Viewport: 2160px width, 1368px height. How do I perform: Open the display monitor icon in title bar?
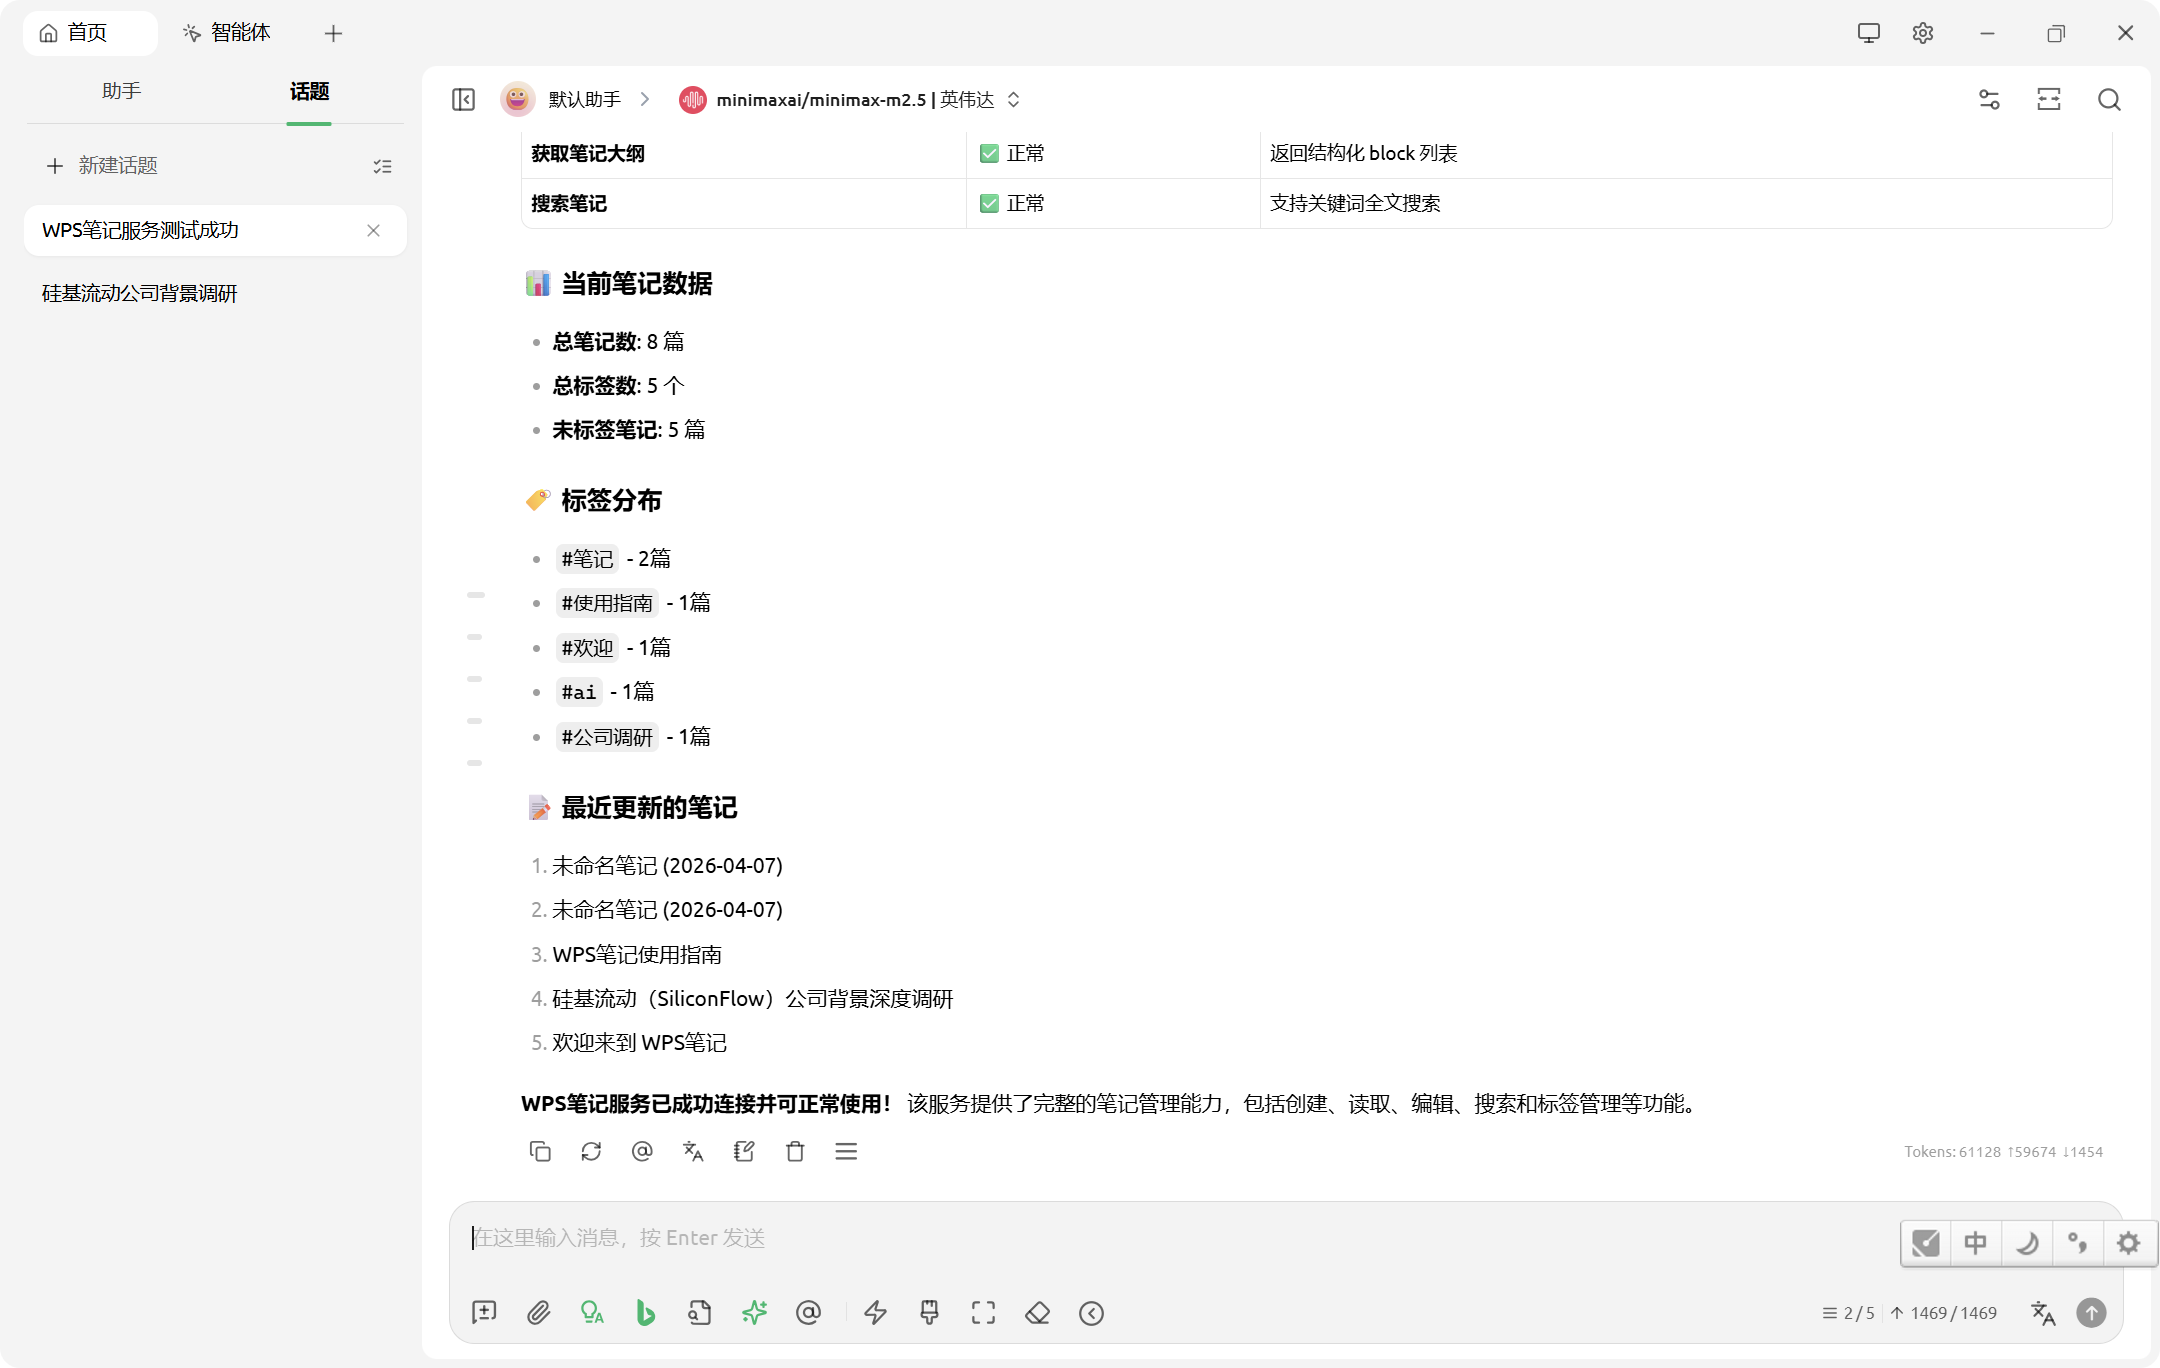1868,33
